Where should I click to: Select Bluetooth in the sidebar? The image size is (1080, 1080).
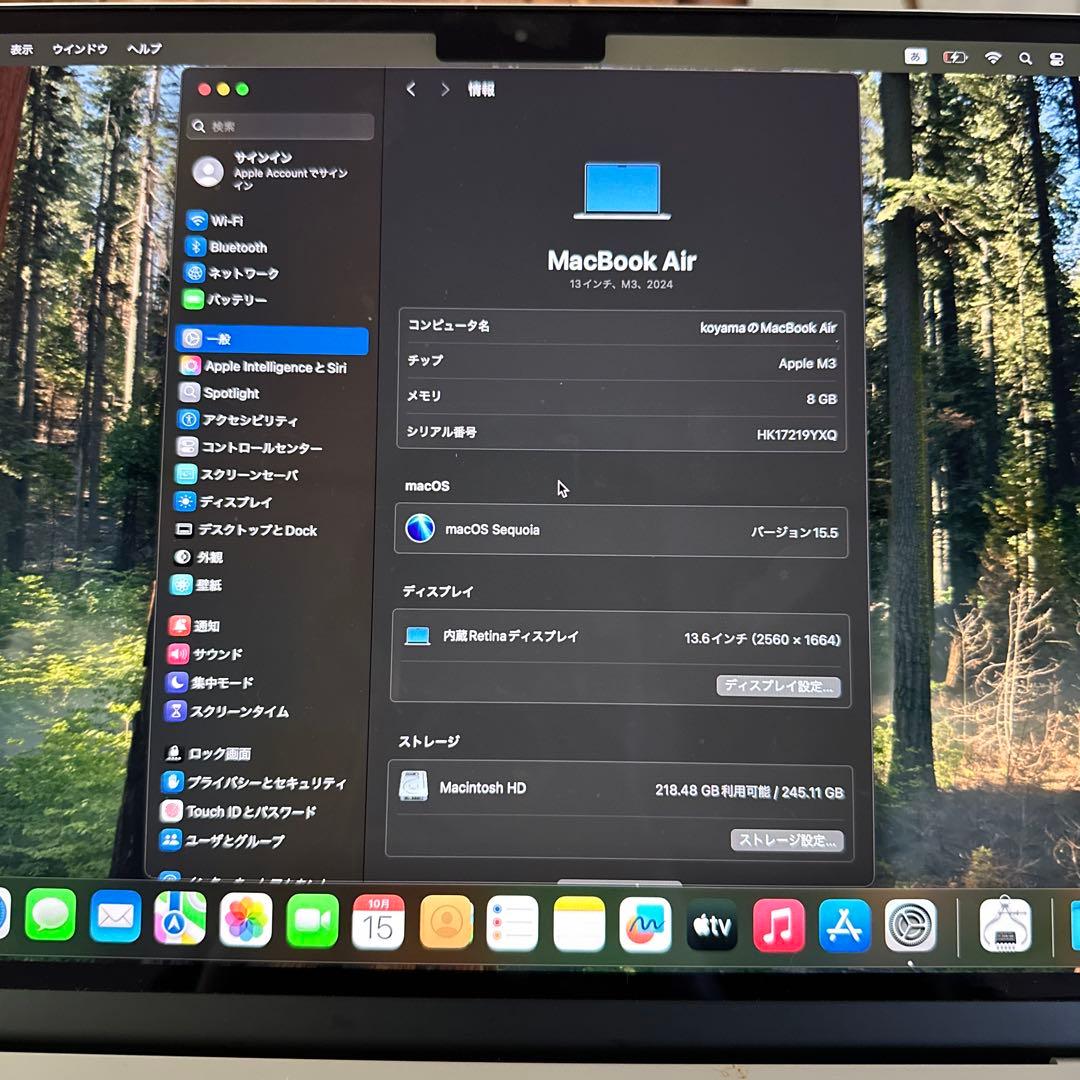point(237,247)
